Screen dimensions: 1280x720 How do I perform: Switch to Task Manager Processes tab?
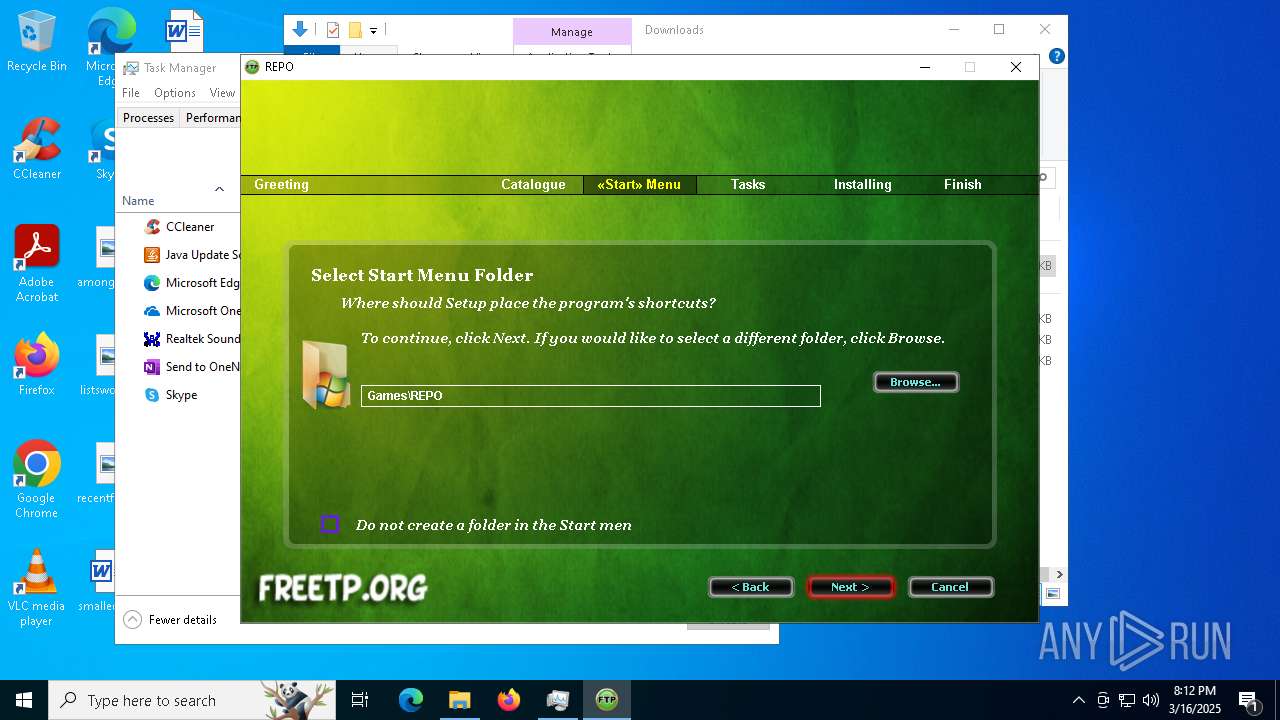pos(149,118)
